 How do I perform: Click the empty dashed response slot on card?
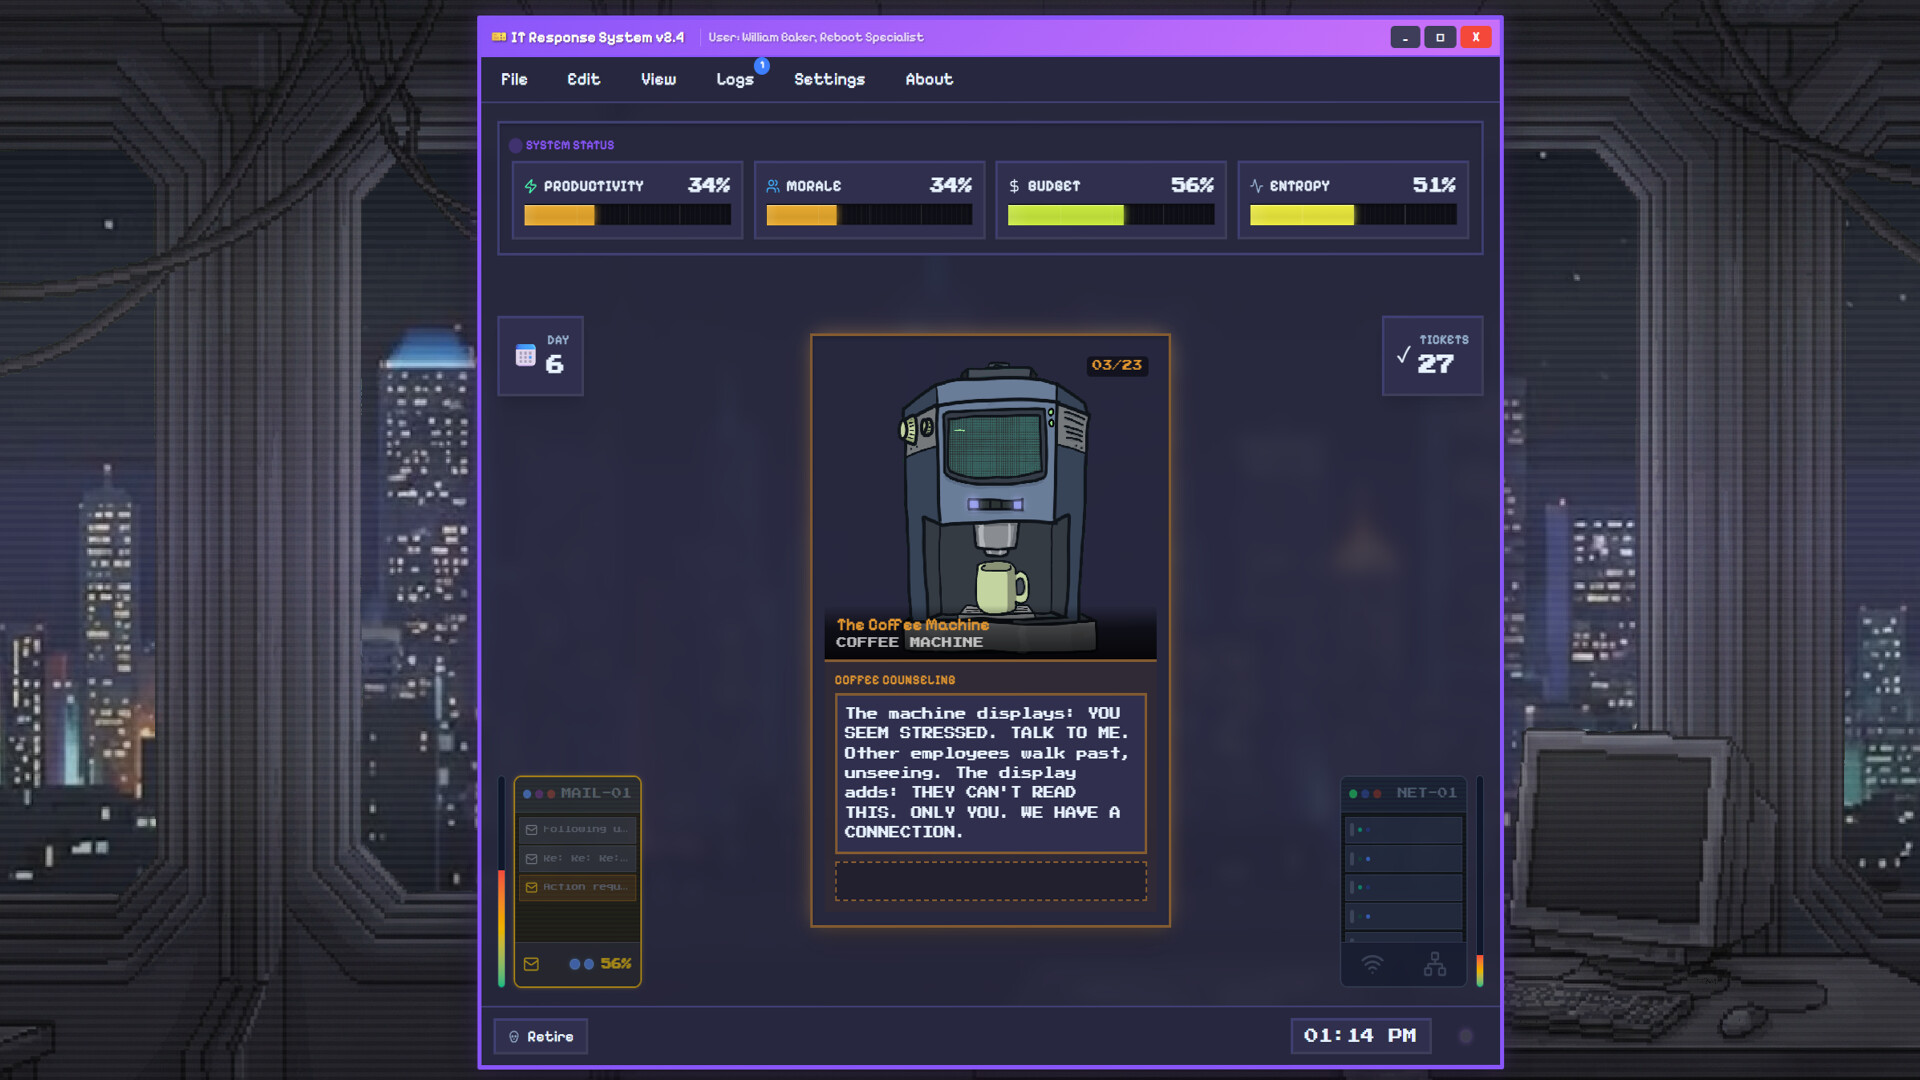(x=990, y=881)
